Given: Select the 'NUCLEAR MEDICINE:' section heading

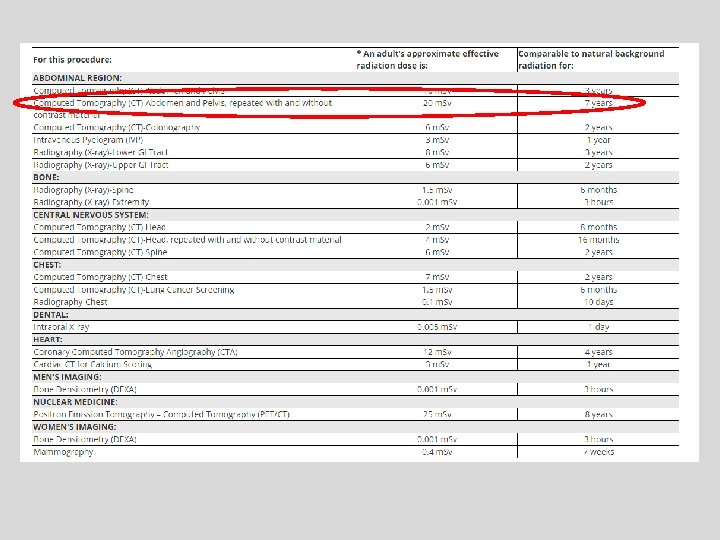Looking at the screenshot, I should tap(75, 402).
